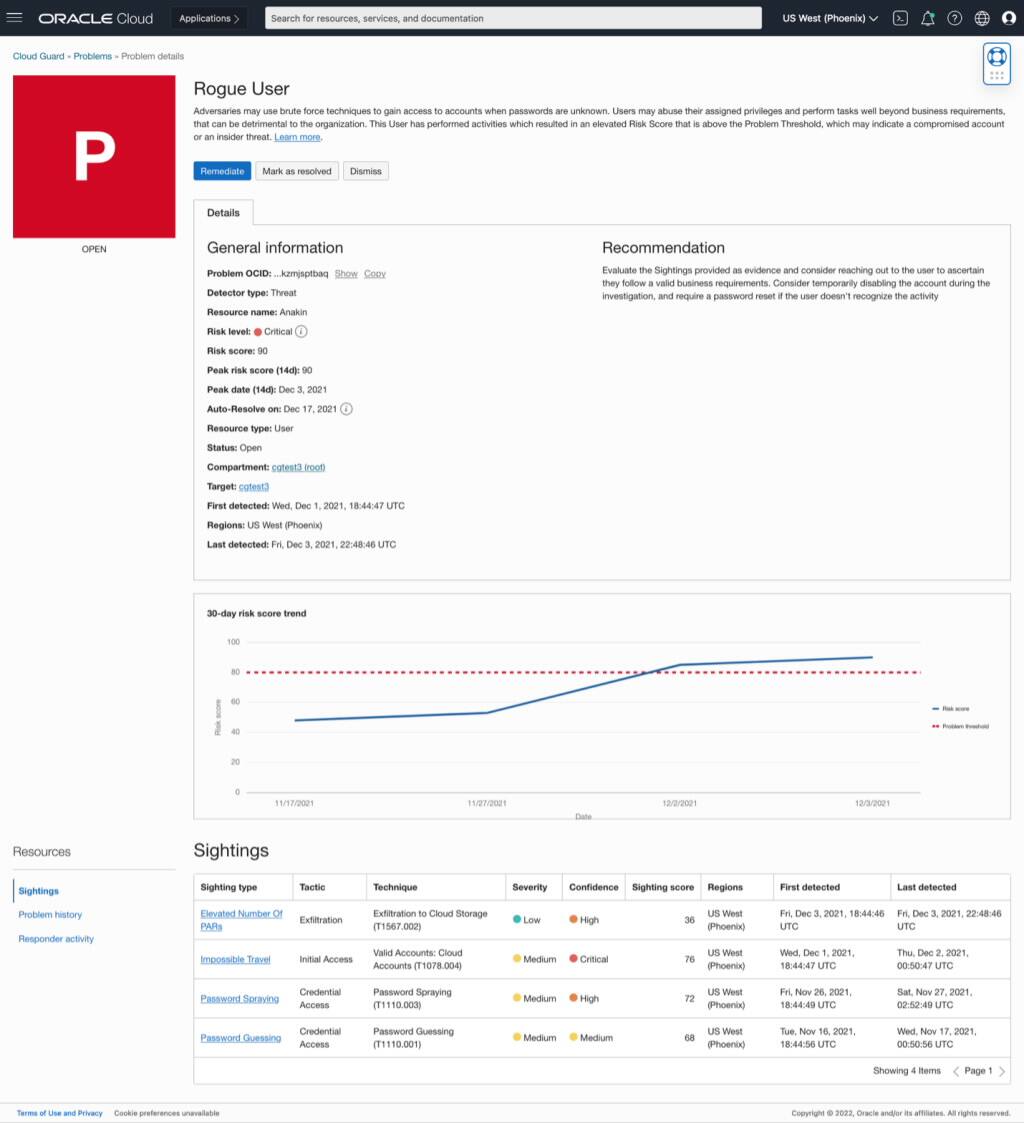Click the info icon next to Auto-Resolve date
The height and width of the screenshot is (1124, 1024).
[x=346, y=409]
